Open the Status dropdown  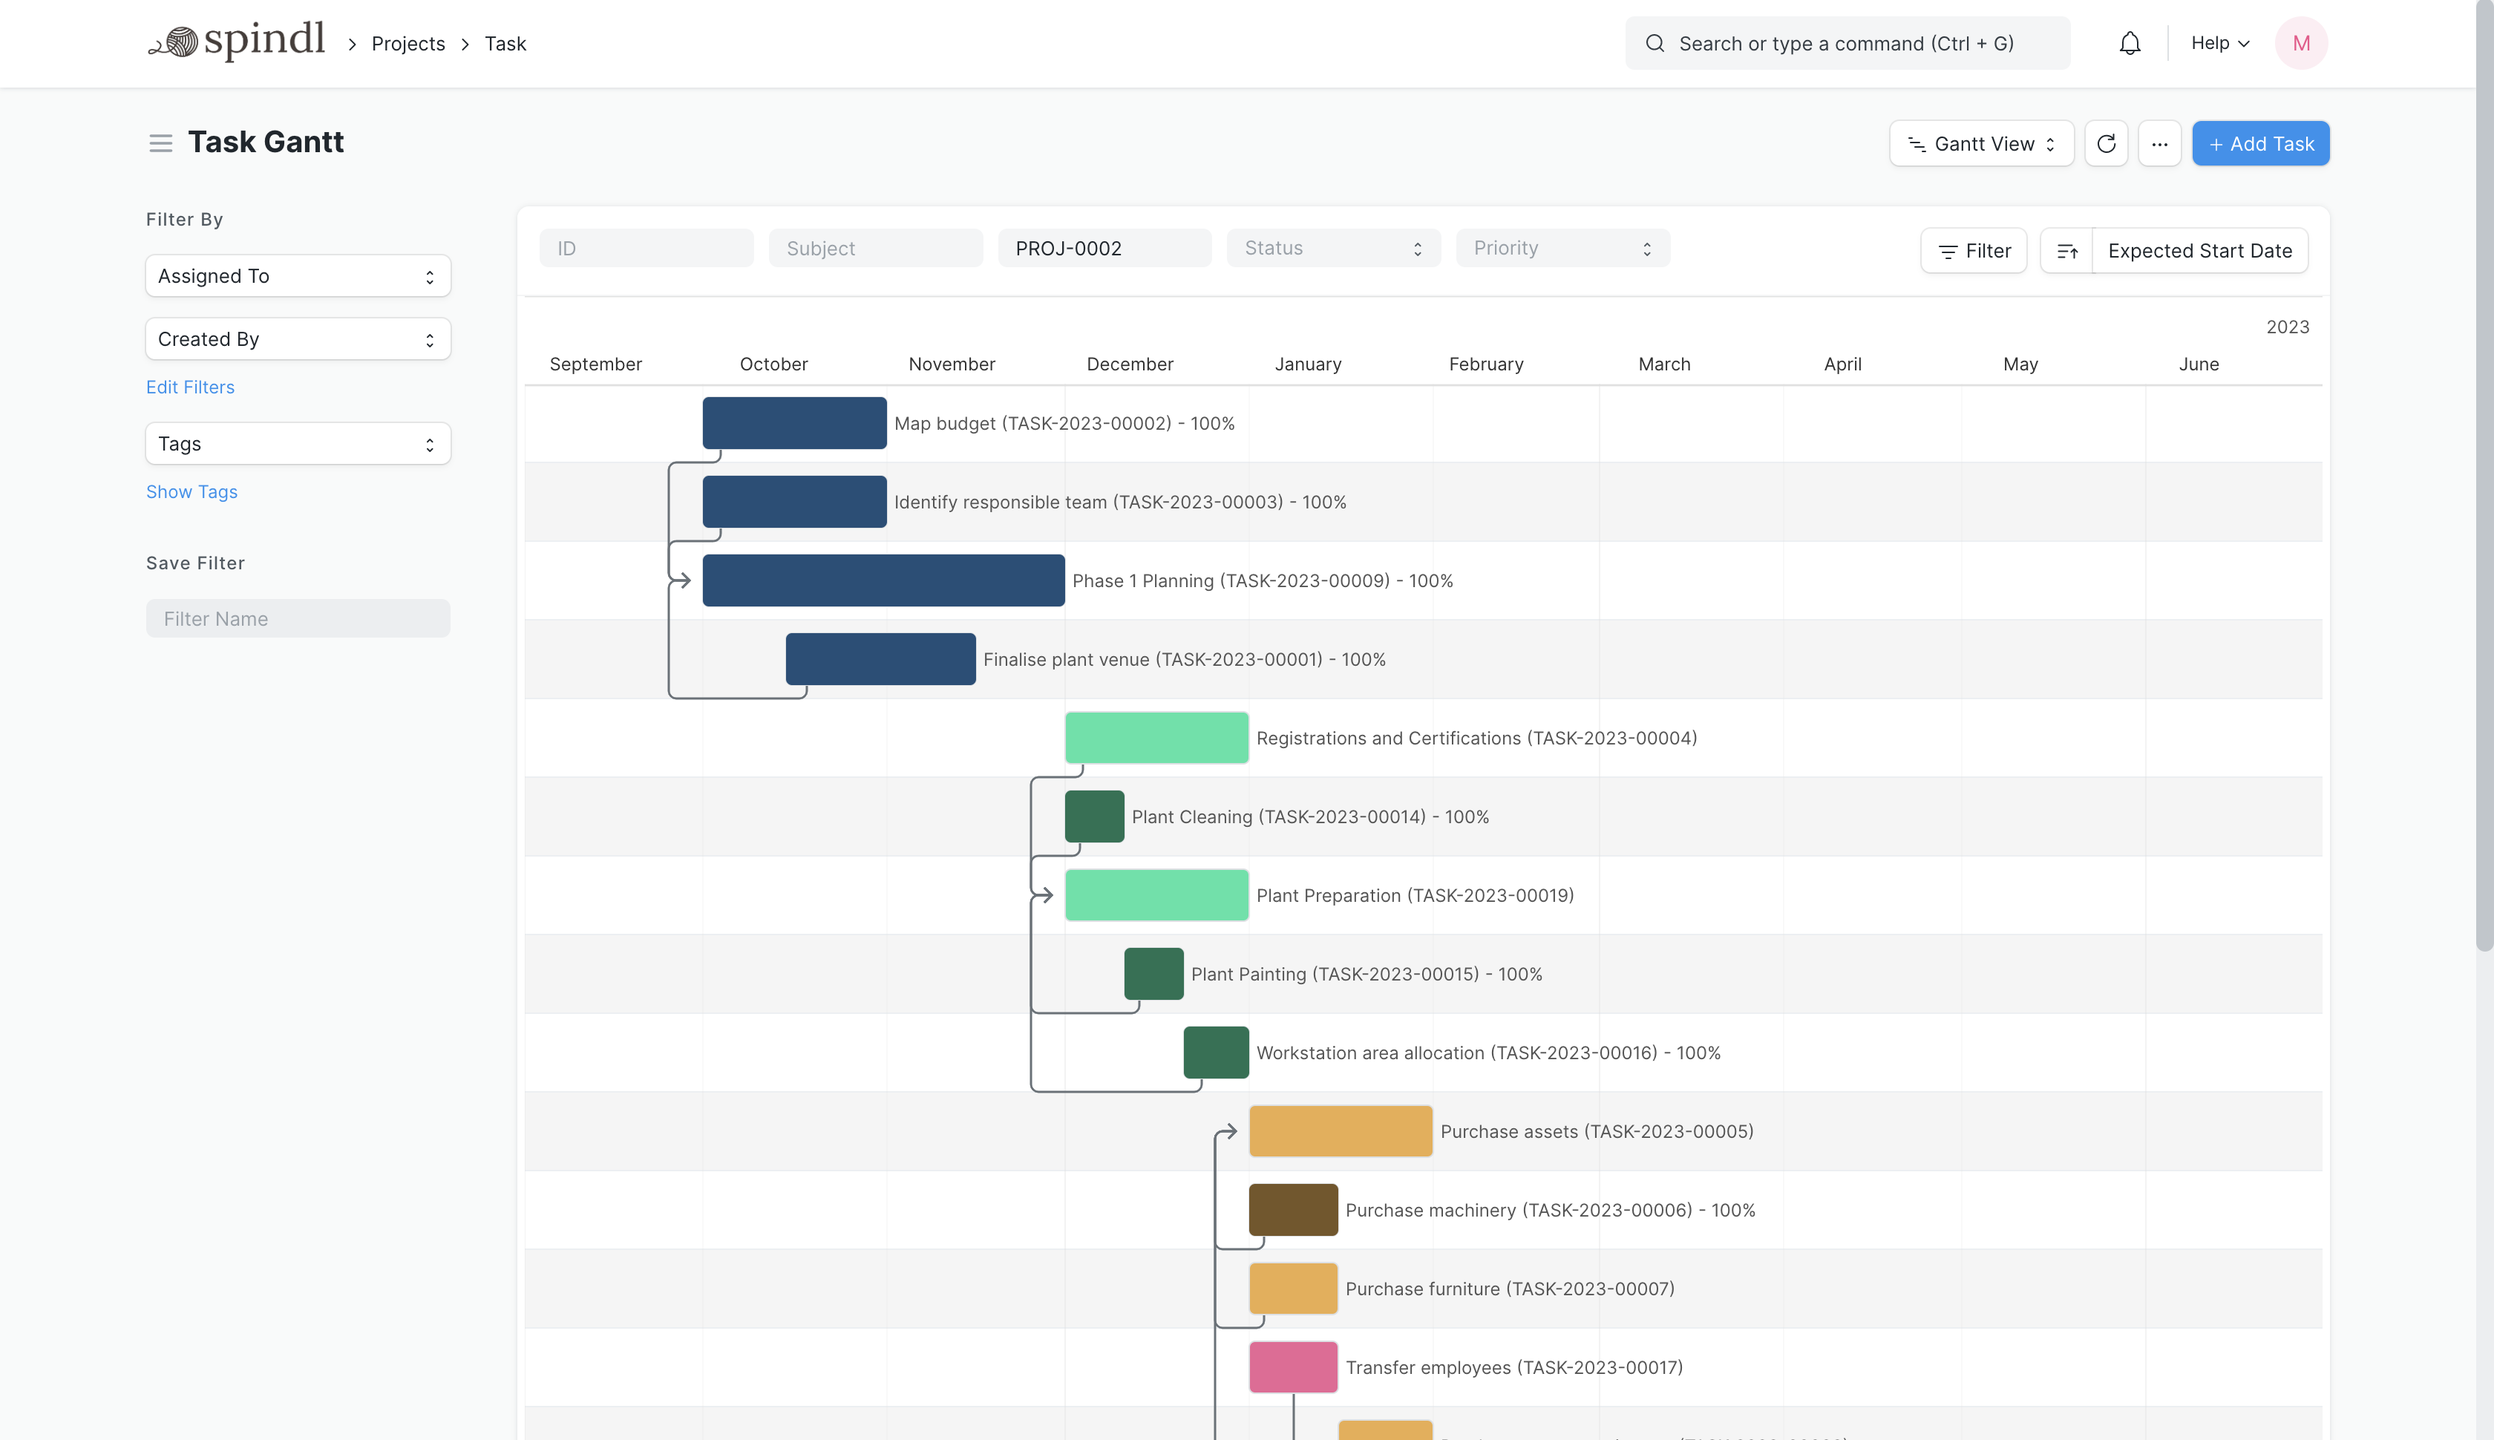[x=1333, y=247]
